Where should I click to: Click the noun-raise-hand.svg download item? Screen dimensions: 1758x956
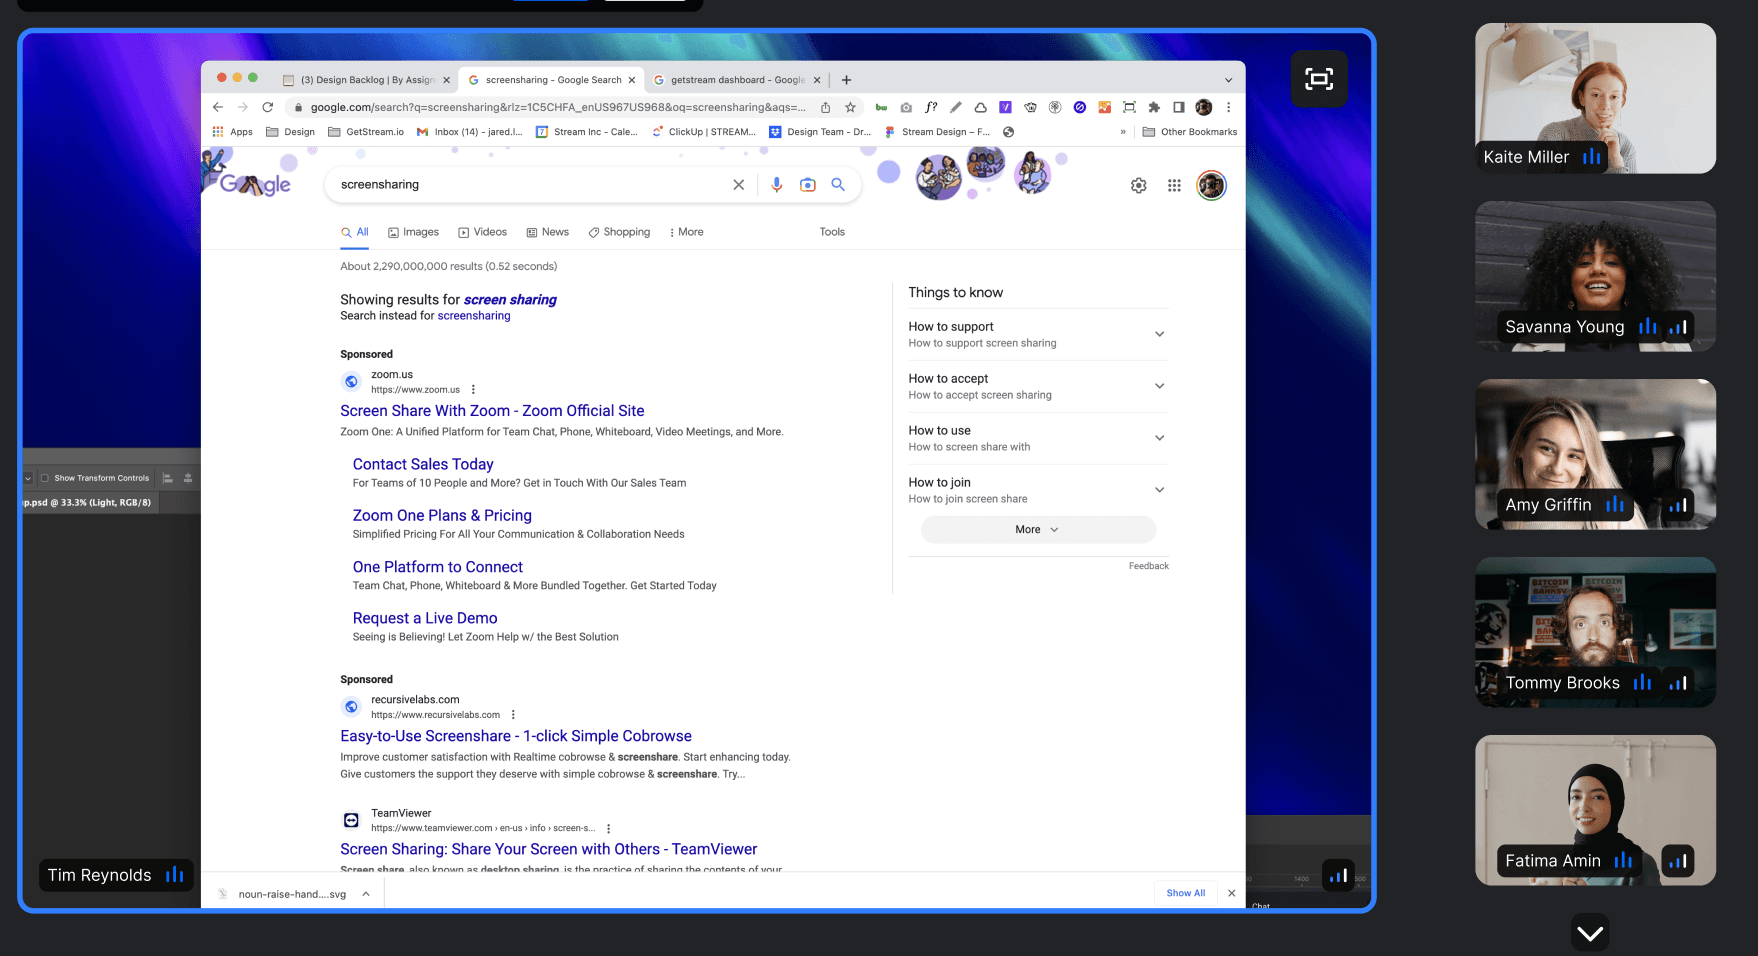[x=293, y=893]
